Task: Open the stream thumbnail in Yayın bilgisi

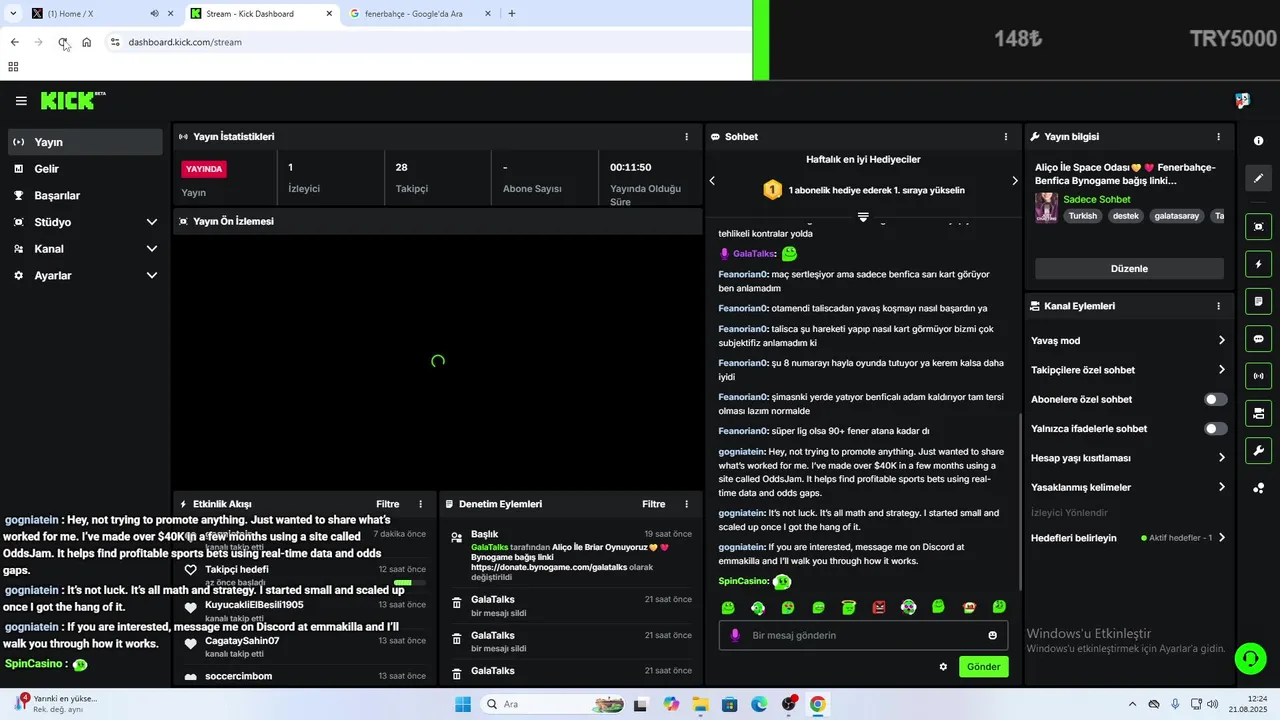Action: 1046,207
